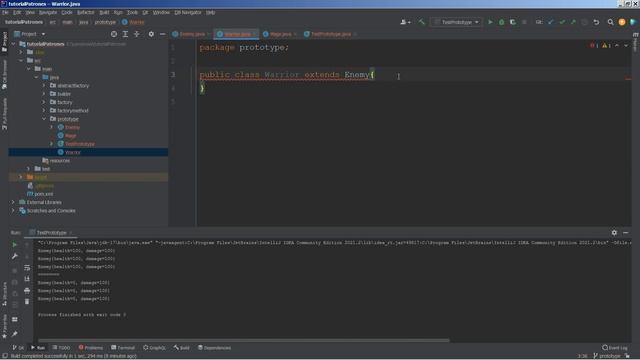Open the Dependencies tool window
The image size is (640, 360).
214,348
